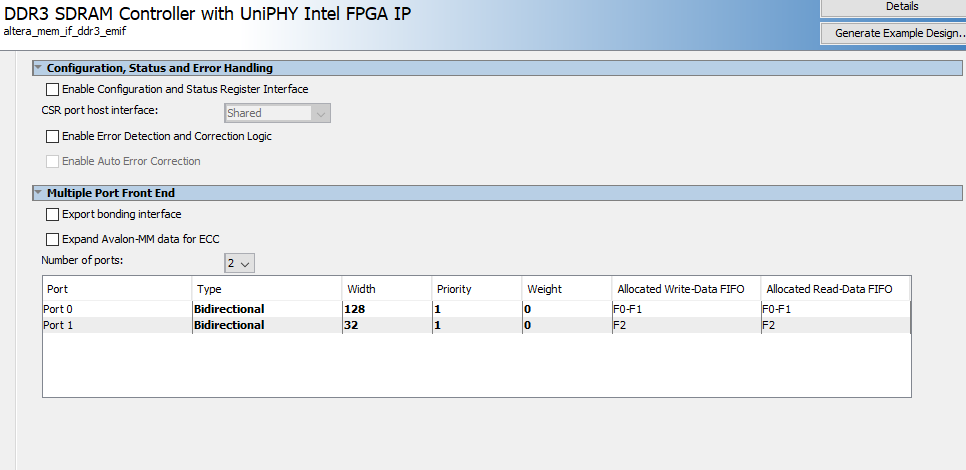Open the Number of ports dropdown
The width and height of the screenshot is (966, 470).
(239, 264)
